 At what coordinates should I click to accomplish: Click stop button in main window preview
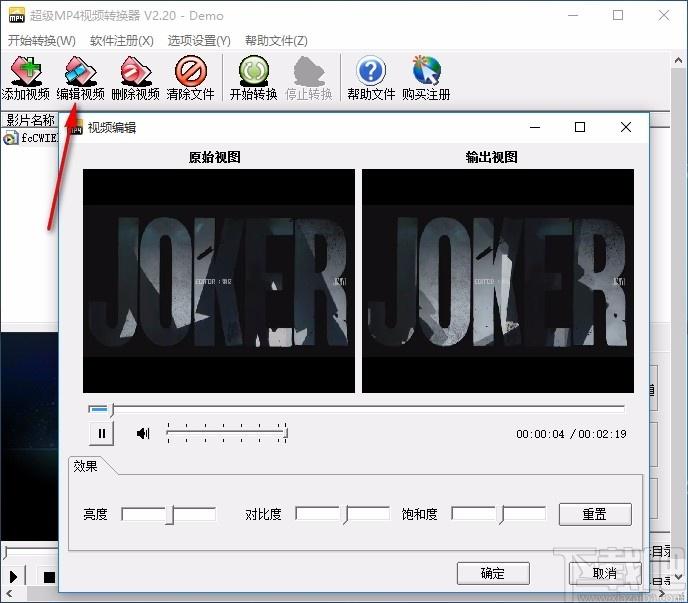click(x=49, y=577)
